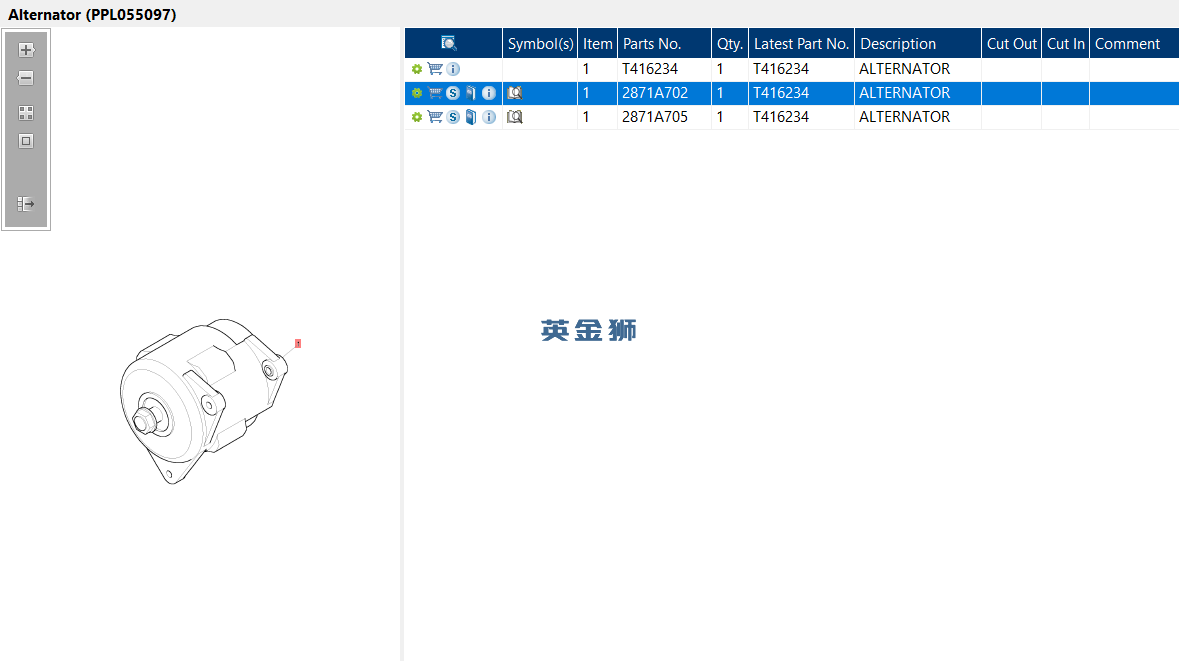Click green gear icon in 2871A705 row
Image resolution: width=1179 pixels, height=661 pixels.
[x=417, y=117]
